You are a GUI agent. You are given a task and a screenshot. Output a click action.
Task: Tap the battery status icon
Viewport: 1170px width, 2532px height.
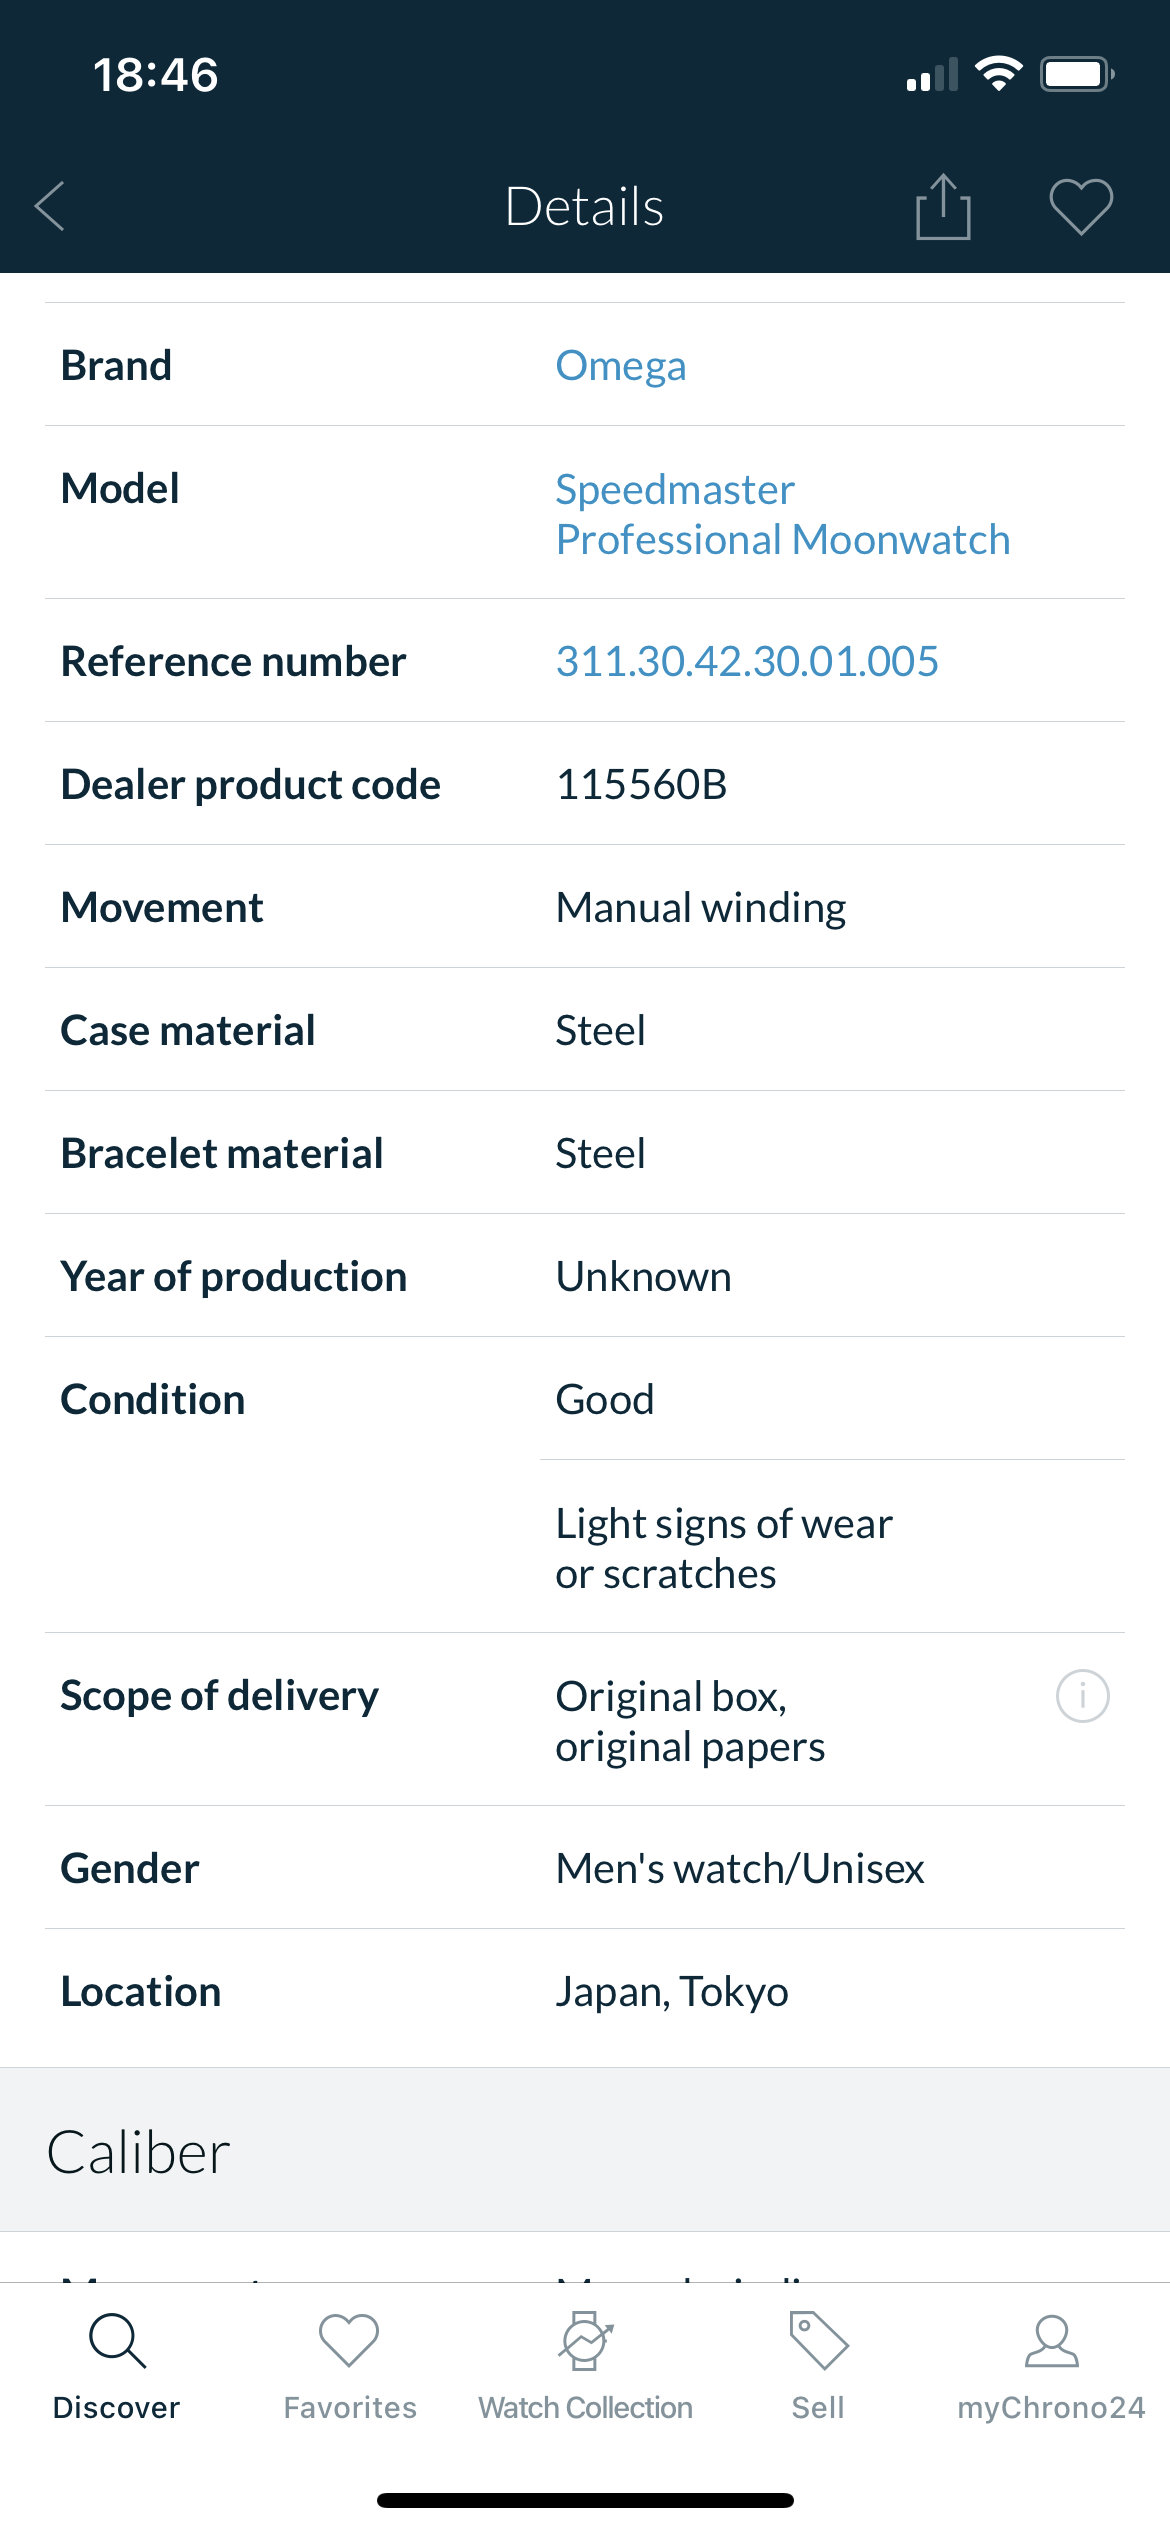[1077, 74]
